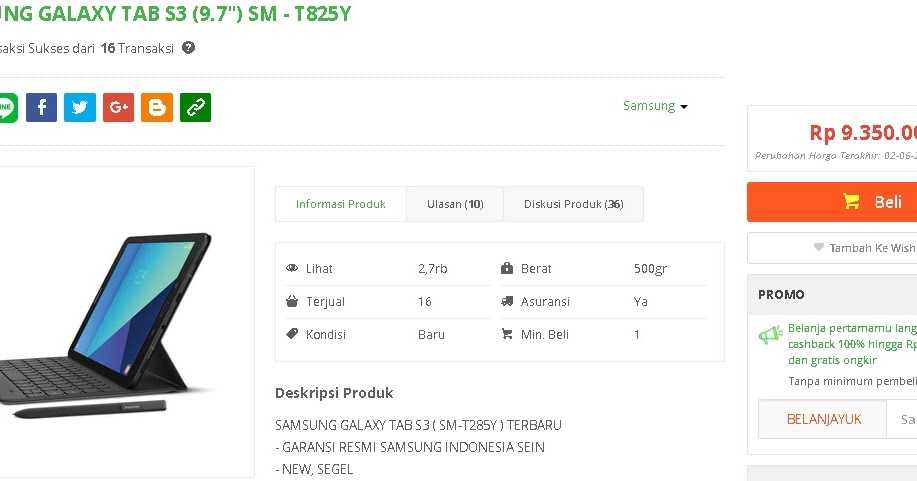
Task: Open the Diskusi Produk (36) tab
Action: (x=574, y=204)
